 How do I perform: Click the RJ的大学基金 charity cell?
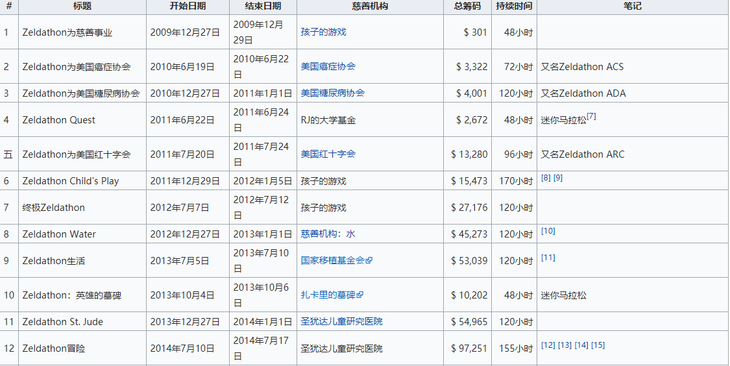370,120
